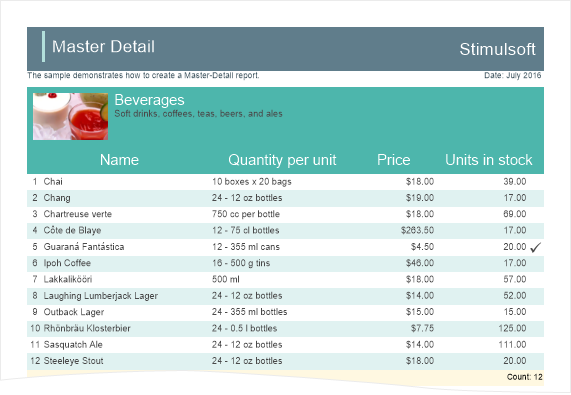This screenshot has width=571, height=395.
Task: Click the Beverages category thumbnail image
Action: (70, 116)
